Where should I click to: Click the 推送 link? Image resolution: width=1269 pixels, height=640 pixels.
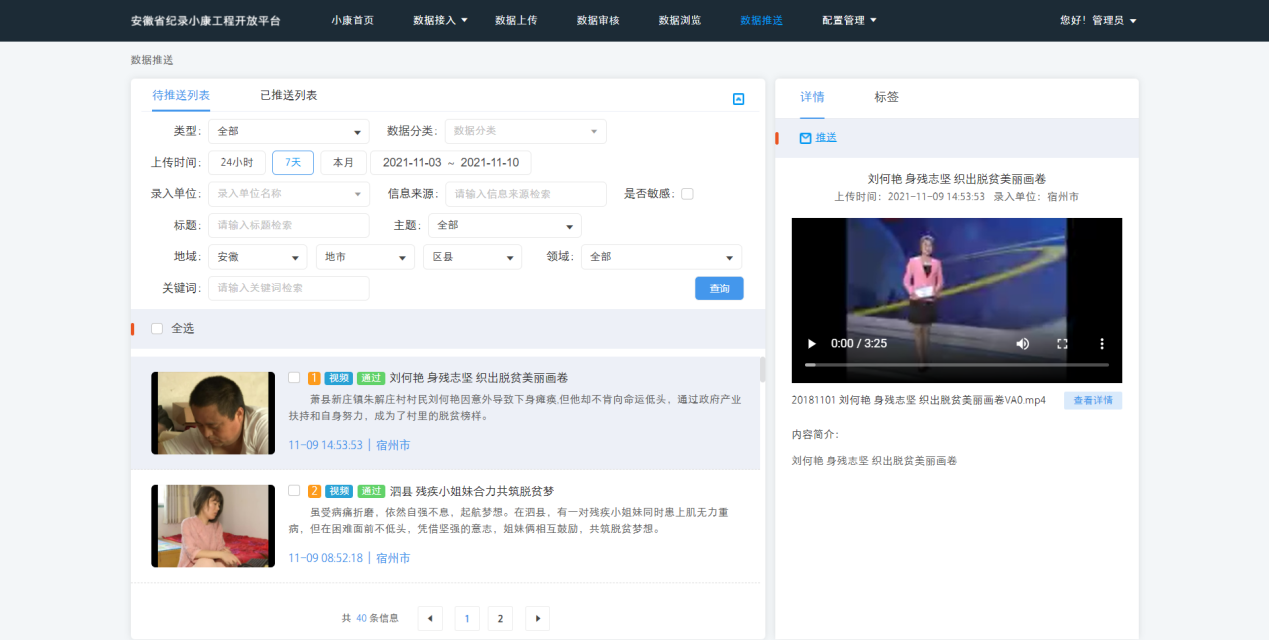click(x=826, y=138)
